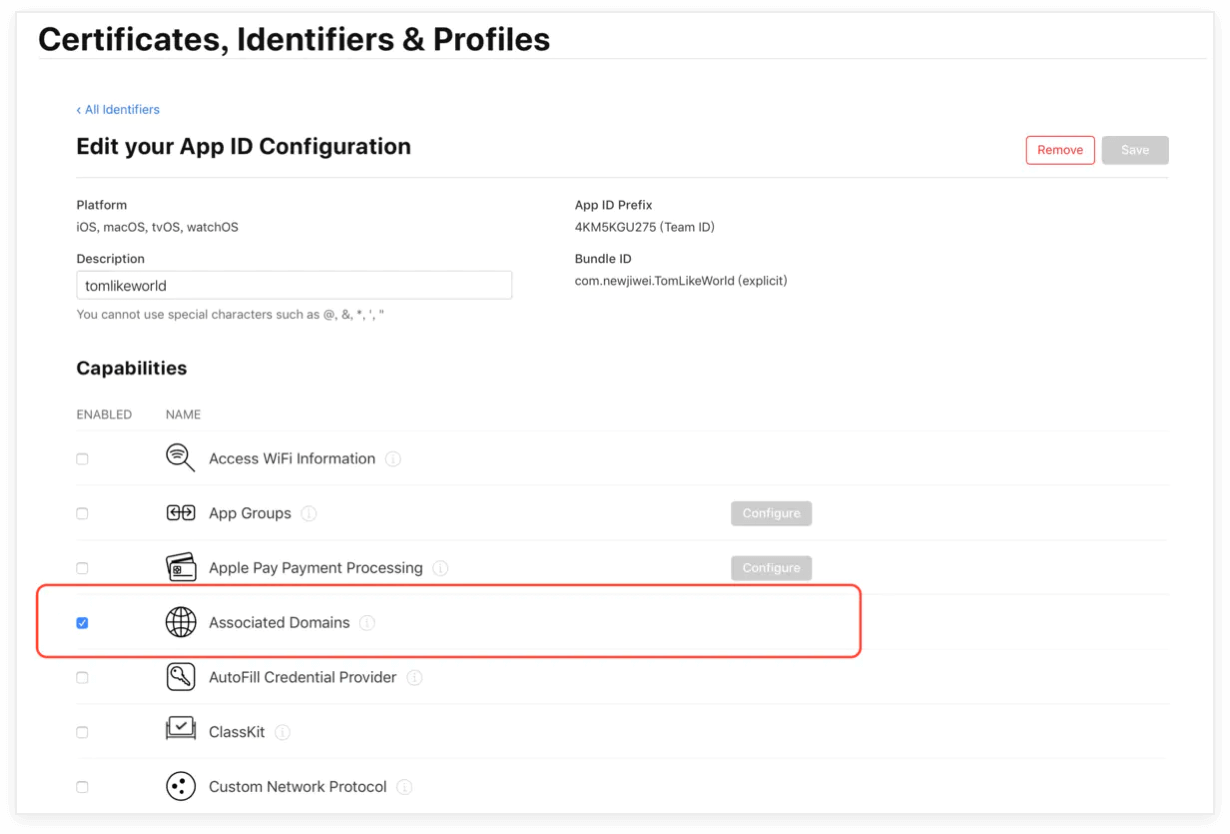The image size is (1230, 834).
Task: Click the Access WiFi Information icon
Action: click(181, 458)
